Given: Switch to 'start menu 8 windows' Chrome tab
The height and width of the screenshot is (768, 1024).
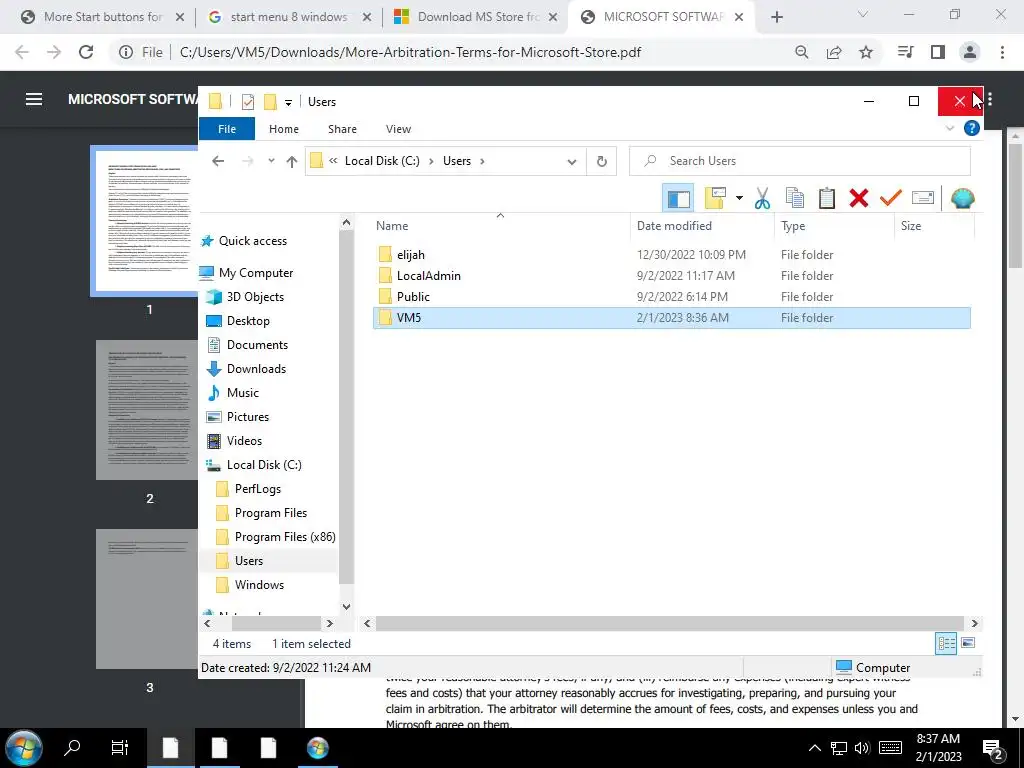Looking at the screenshot, I should click(289, 17).
